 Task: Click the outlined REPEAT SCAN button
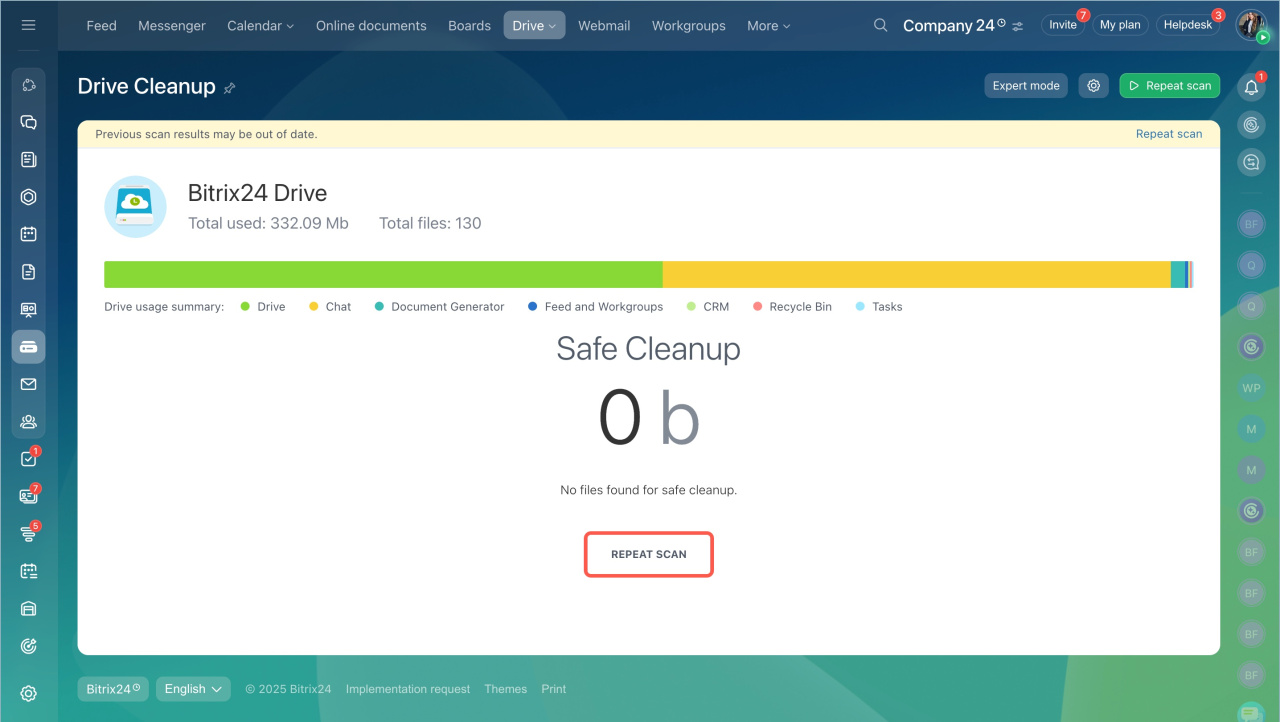coord(649,554)
